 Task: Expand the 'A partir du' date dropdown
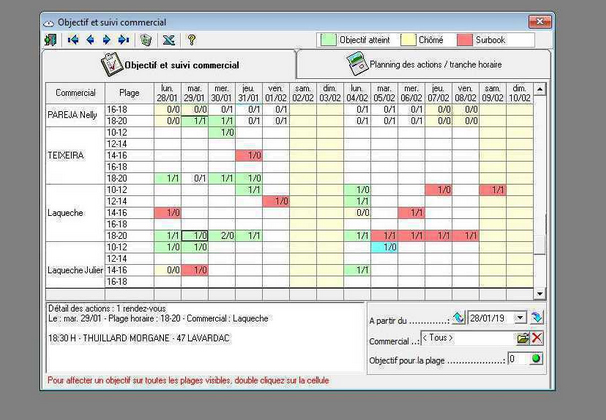[x=522, y=317]
